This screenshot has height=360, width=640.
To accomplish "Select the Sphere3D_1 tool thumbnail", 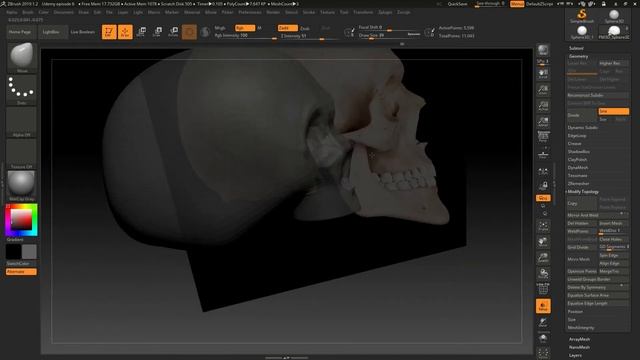I will (x=582, y=32).
